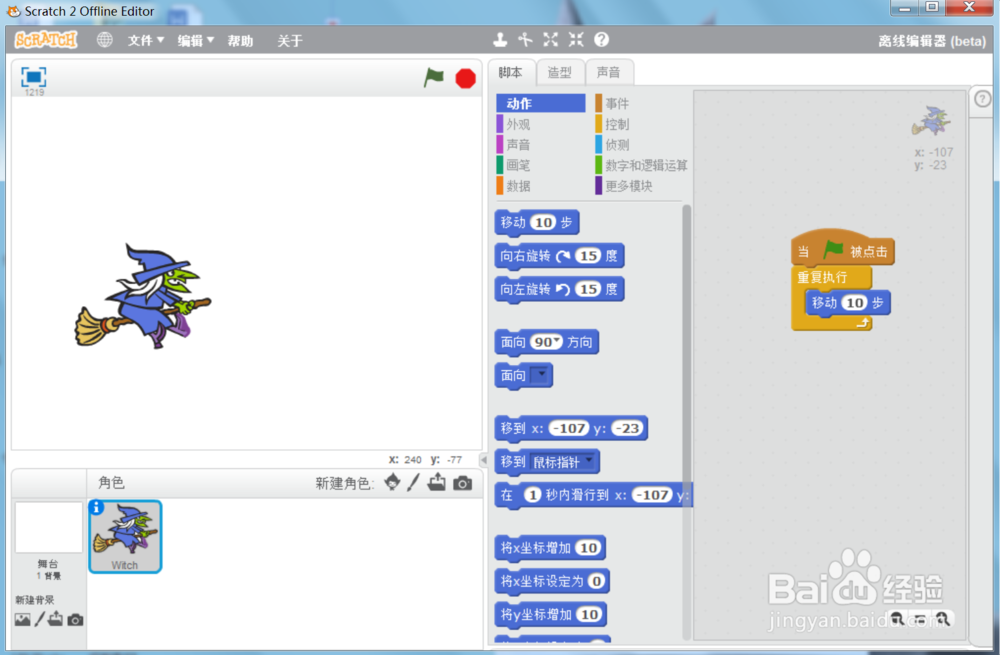This screenshot has height=655, width=1000.
Task: Click steps field in palette 移动 10 步 block
Action: pos(543,223)
